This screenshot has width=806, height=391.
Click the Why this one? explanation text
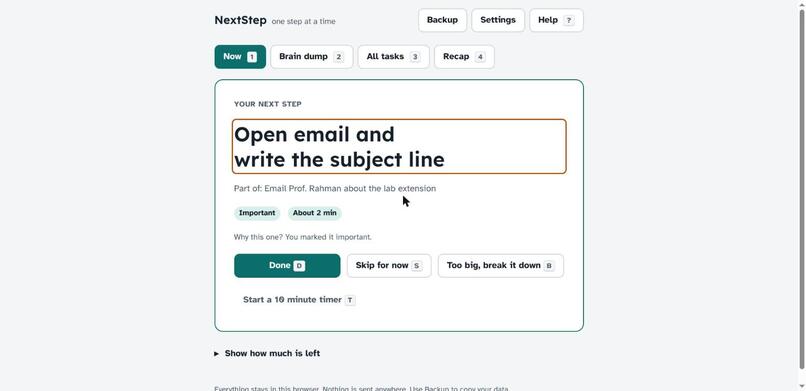302,237
